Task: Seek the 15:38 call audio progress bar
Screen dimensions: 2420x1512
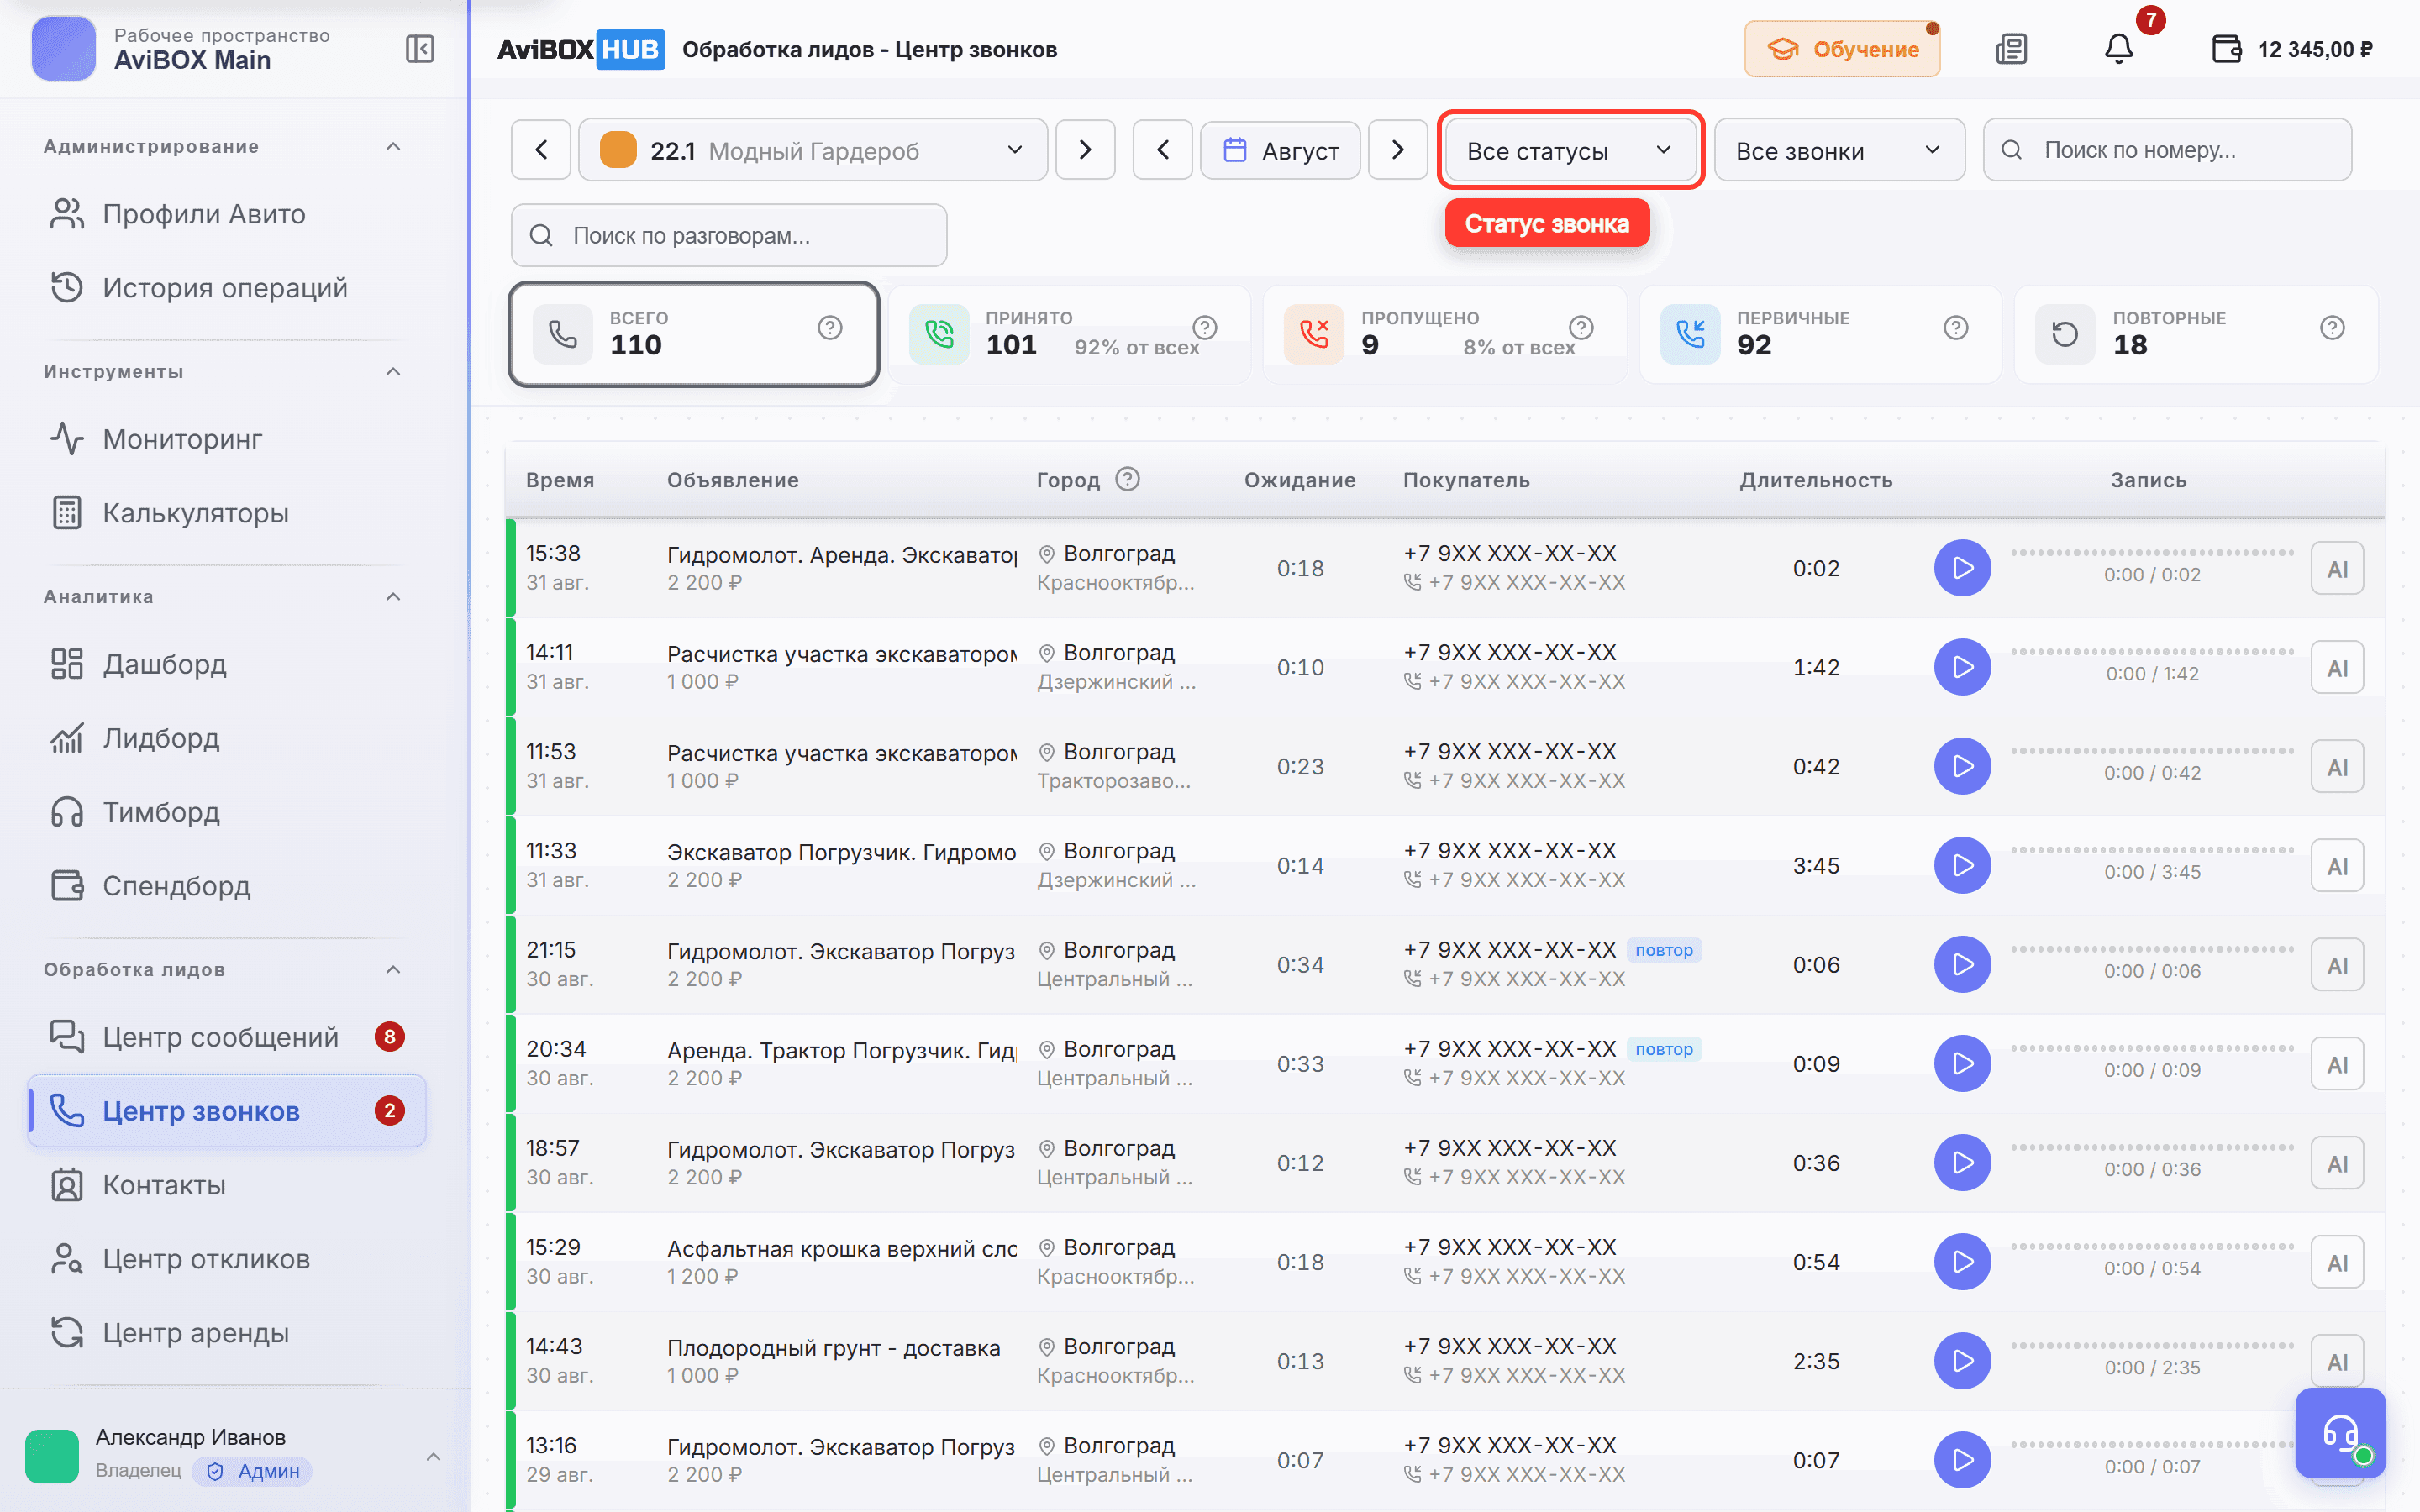Action: click(2152, 552)
